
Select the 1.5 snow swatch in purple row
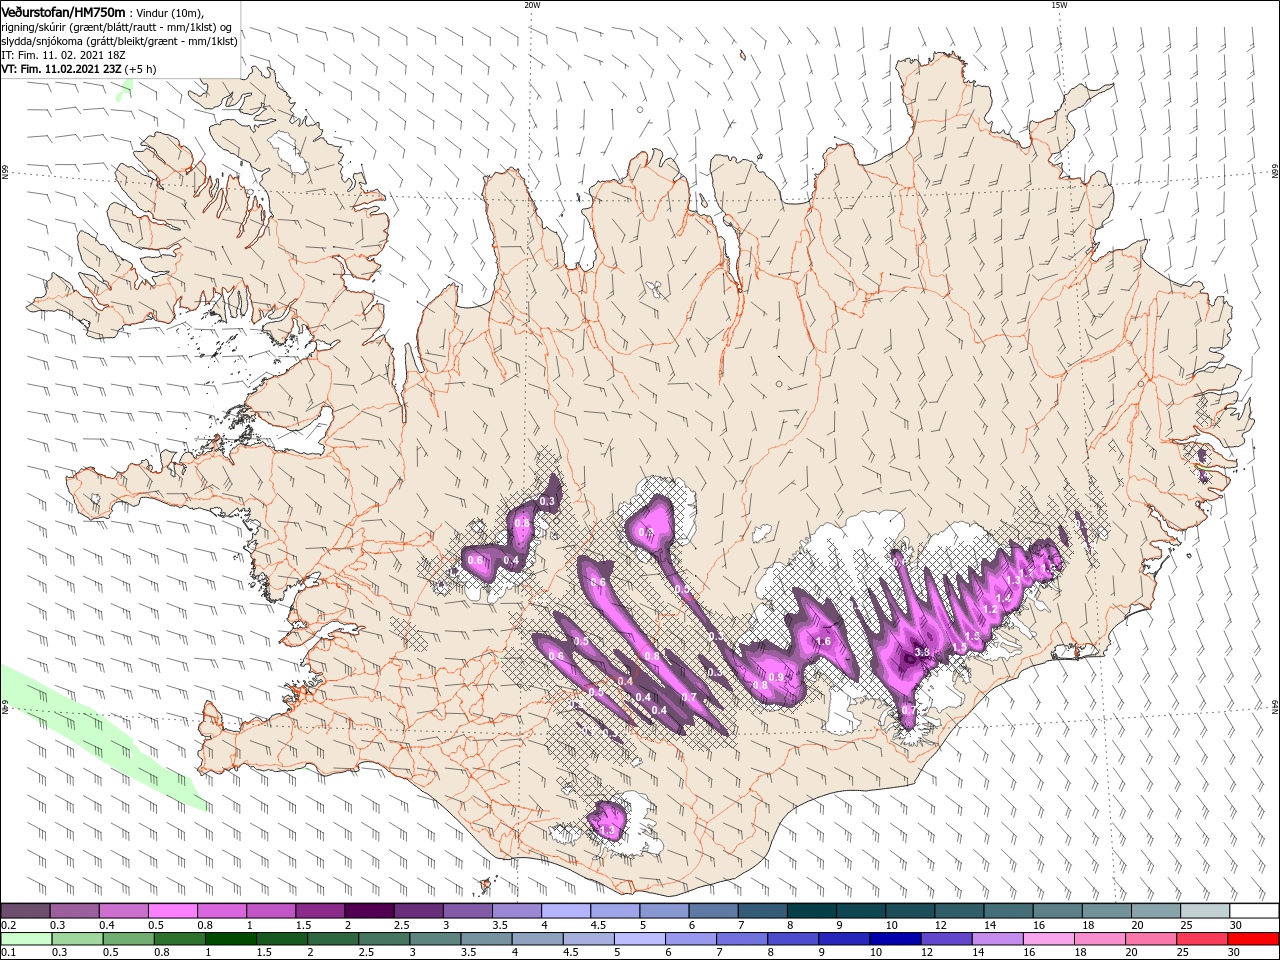[319, 911]
